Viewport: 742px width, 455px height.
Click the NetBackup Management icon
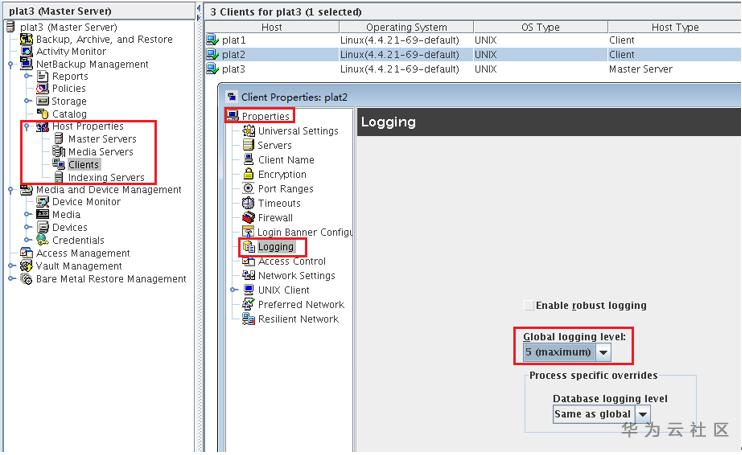(26, 64)
